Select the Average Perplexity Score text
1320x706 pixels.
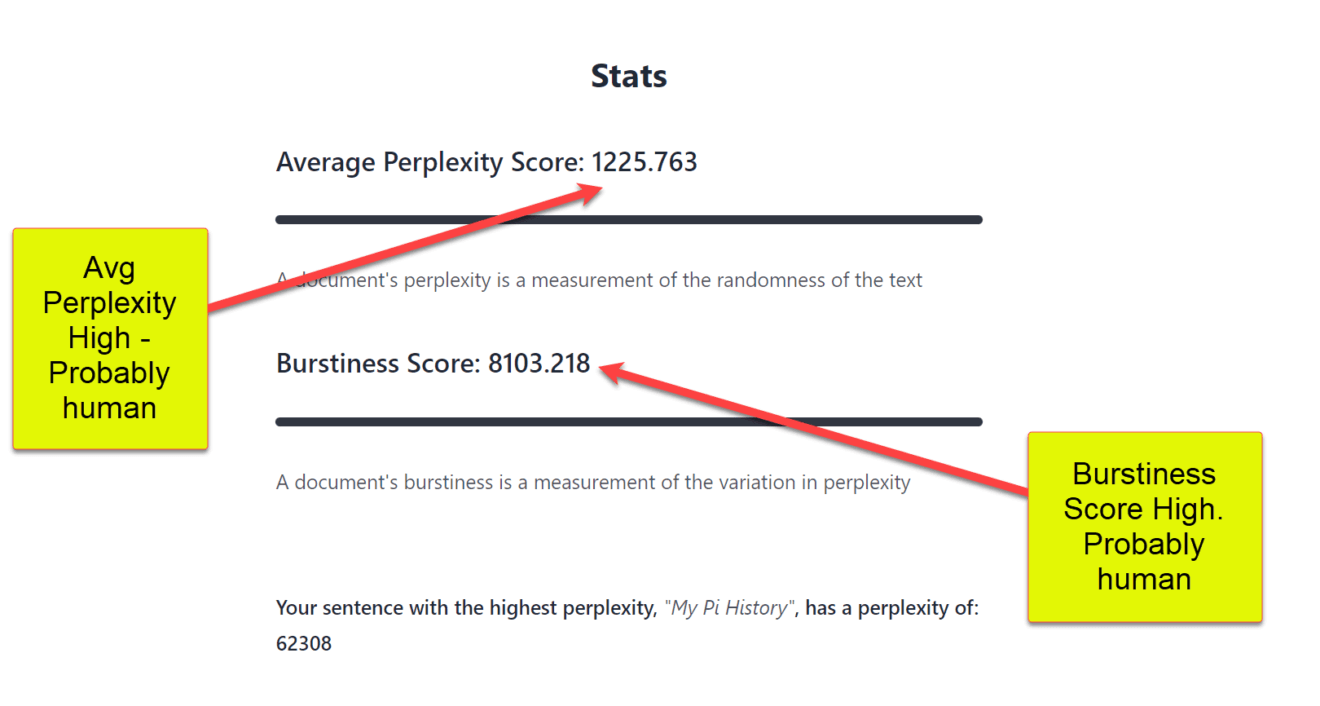tap(430, 162)
